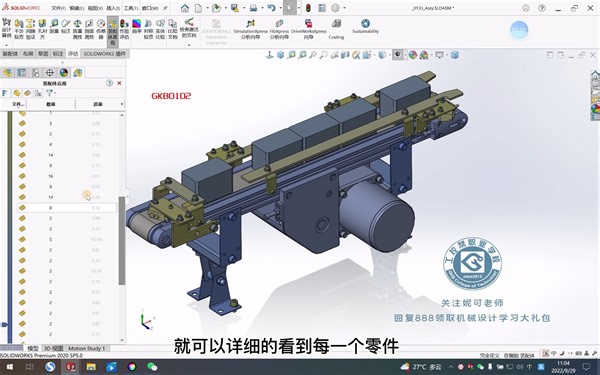Switch to the FeatureManager design tree tab
600x375 pixels.
8,72
